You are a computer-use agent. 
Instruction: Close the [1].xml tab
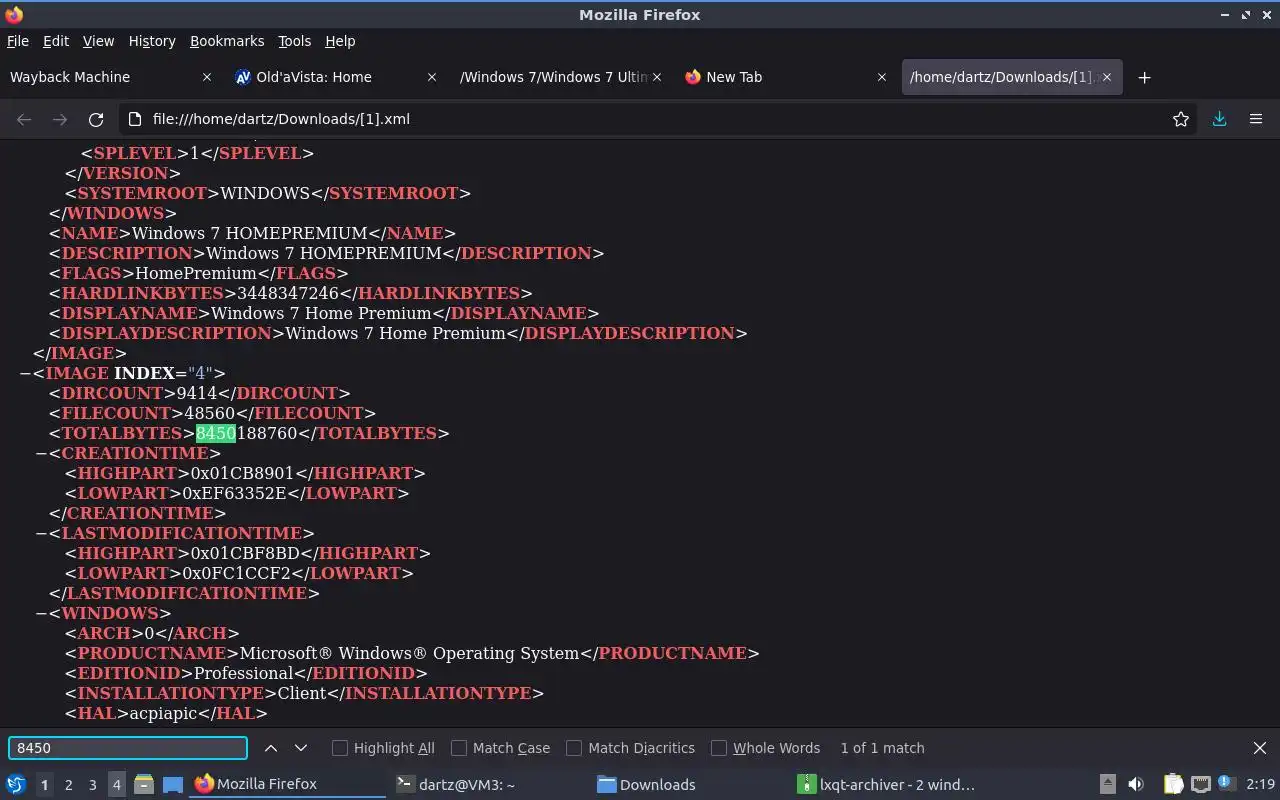[1107, 77]
